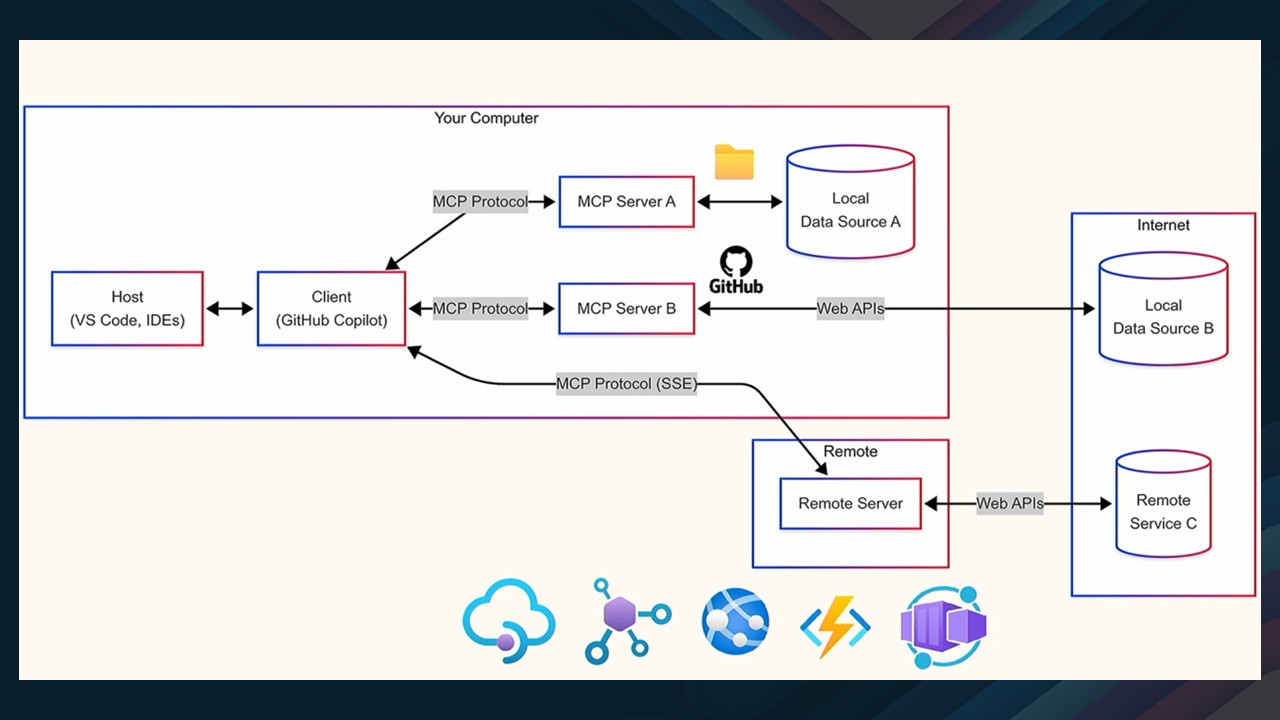The height and width of the screenshot is (720, 1280).
Task: Click the blue cloud API Management icon
Action: tap(508, 621)
